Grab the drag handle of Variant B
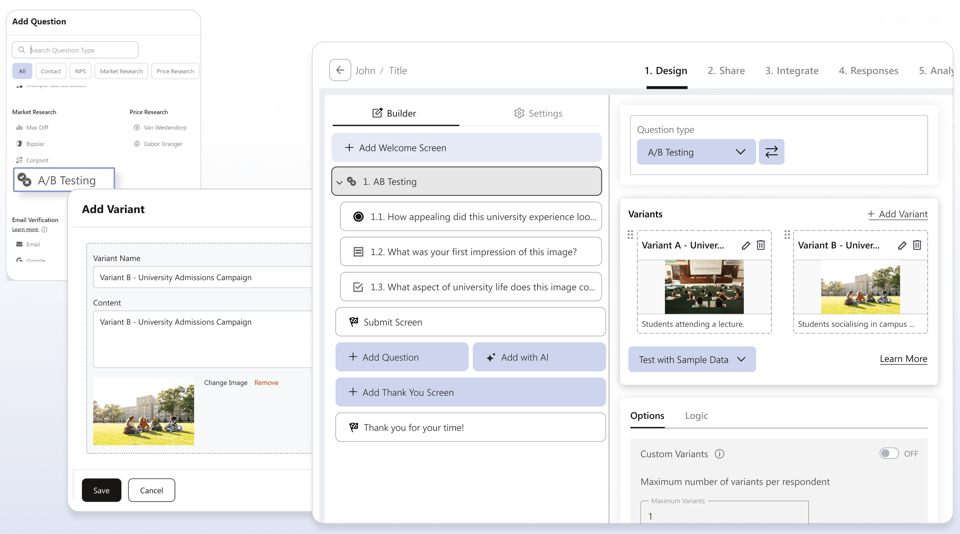This screenshot has height=534, width=960. (x=787, y=235)
